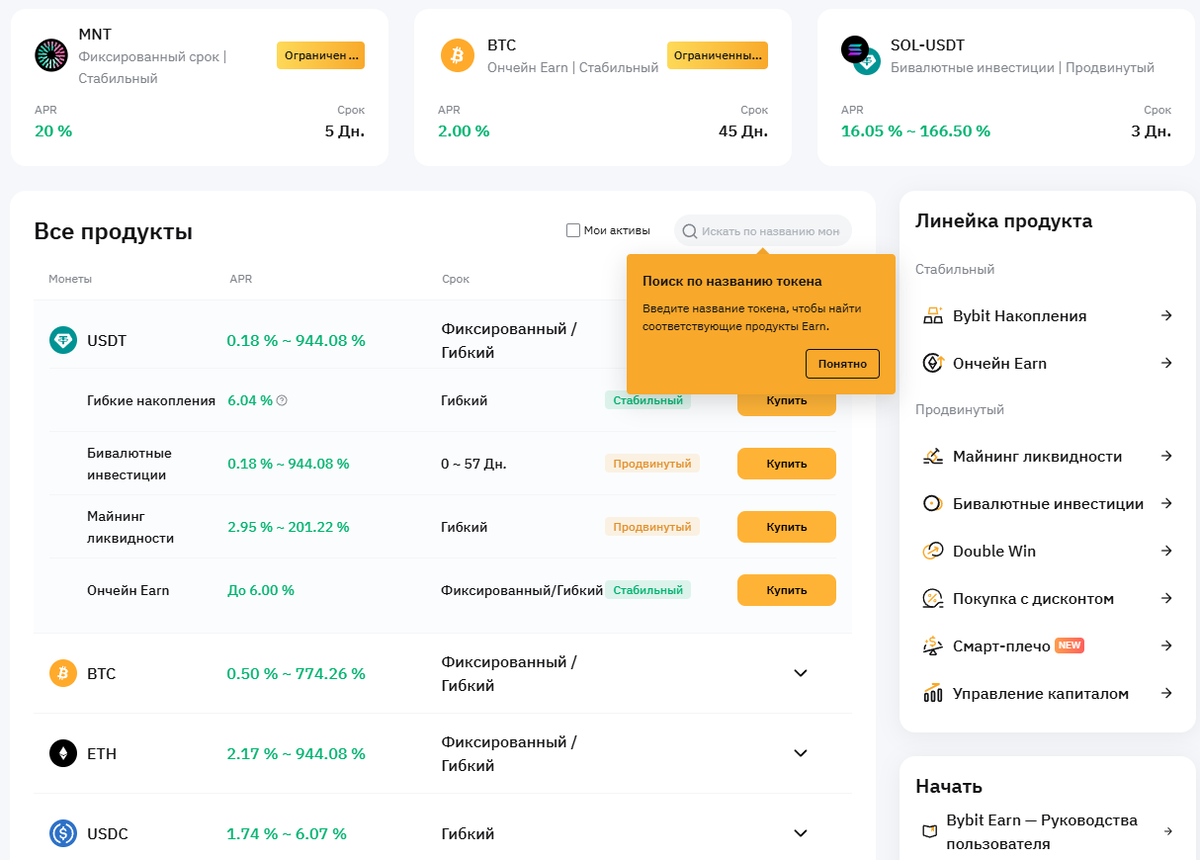Click the USDC coin icon in product list
This screenshot has width=1200, height=860.
click(63, 833)
